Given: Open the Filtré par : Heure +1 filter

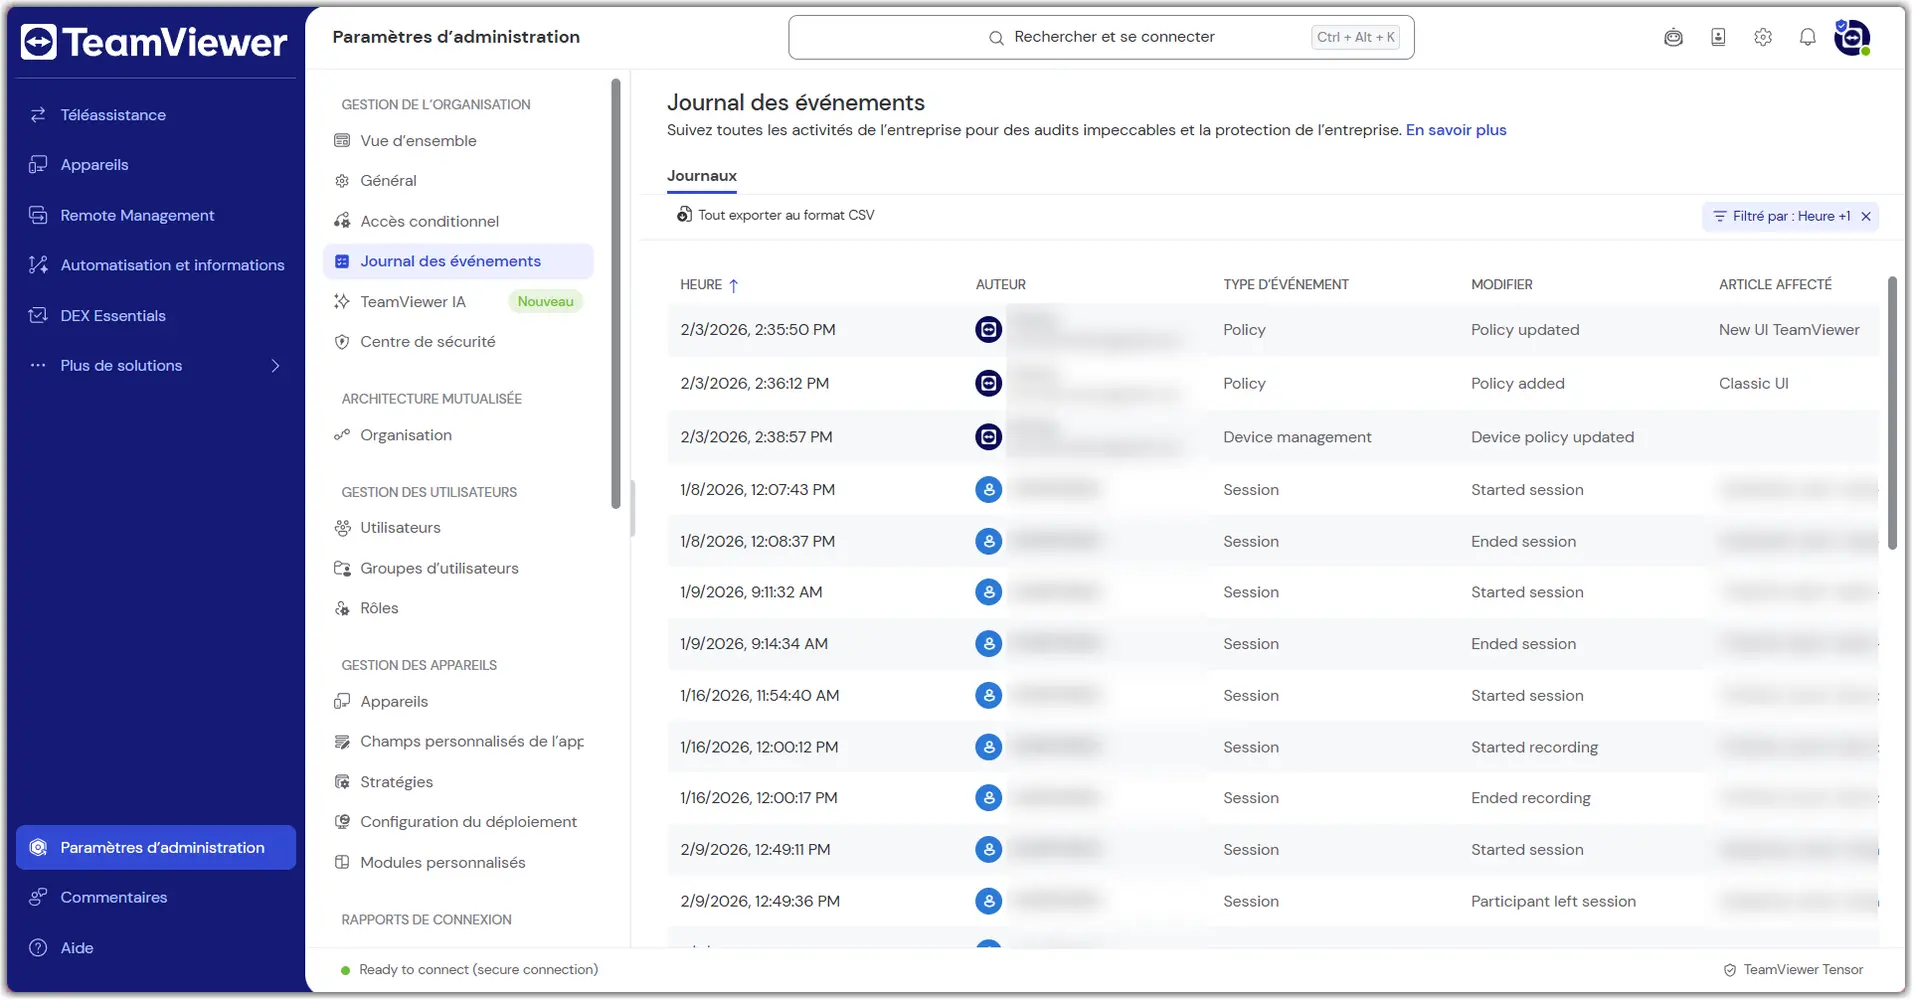Looking at the screenshot, I should [x=1782, y=216].
